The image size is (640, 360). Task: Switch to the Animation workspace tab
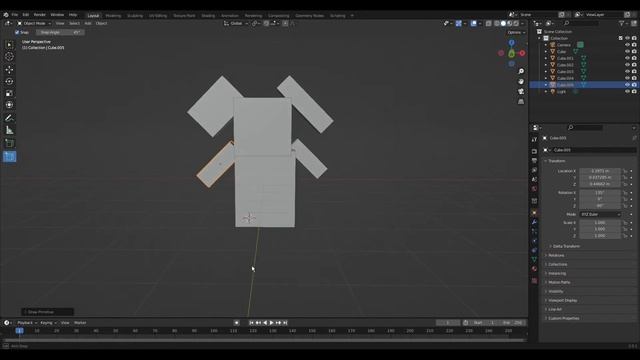point(230,16)
